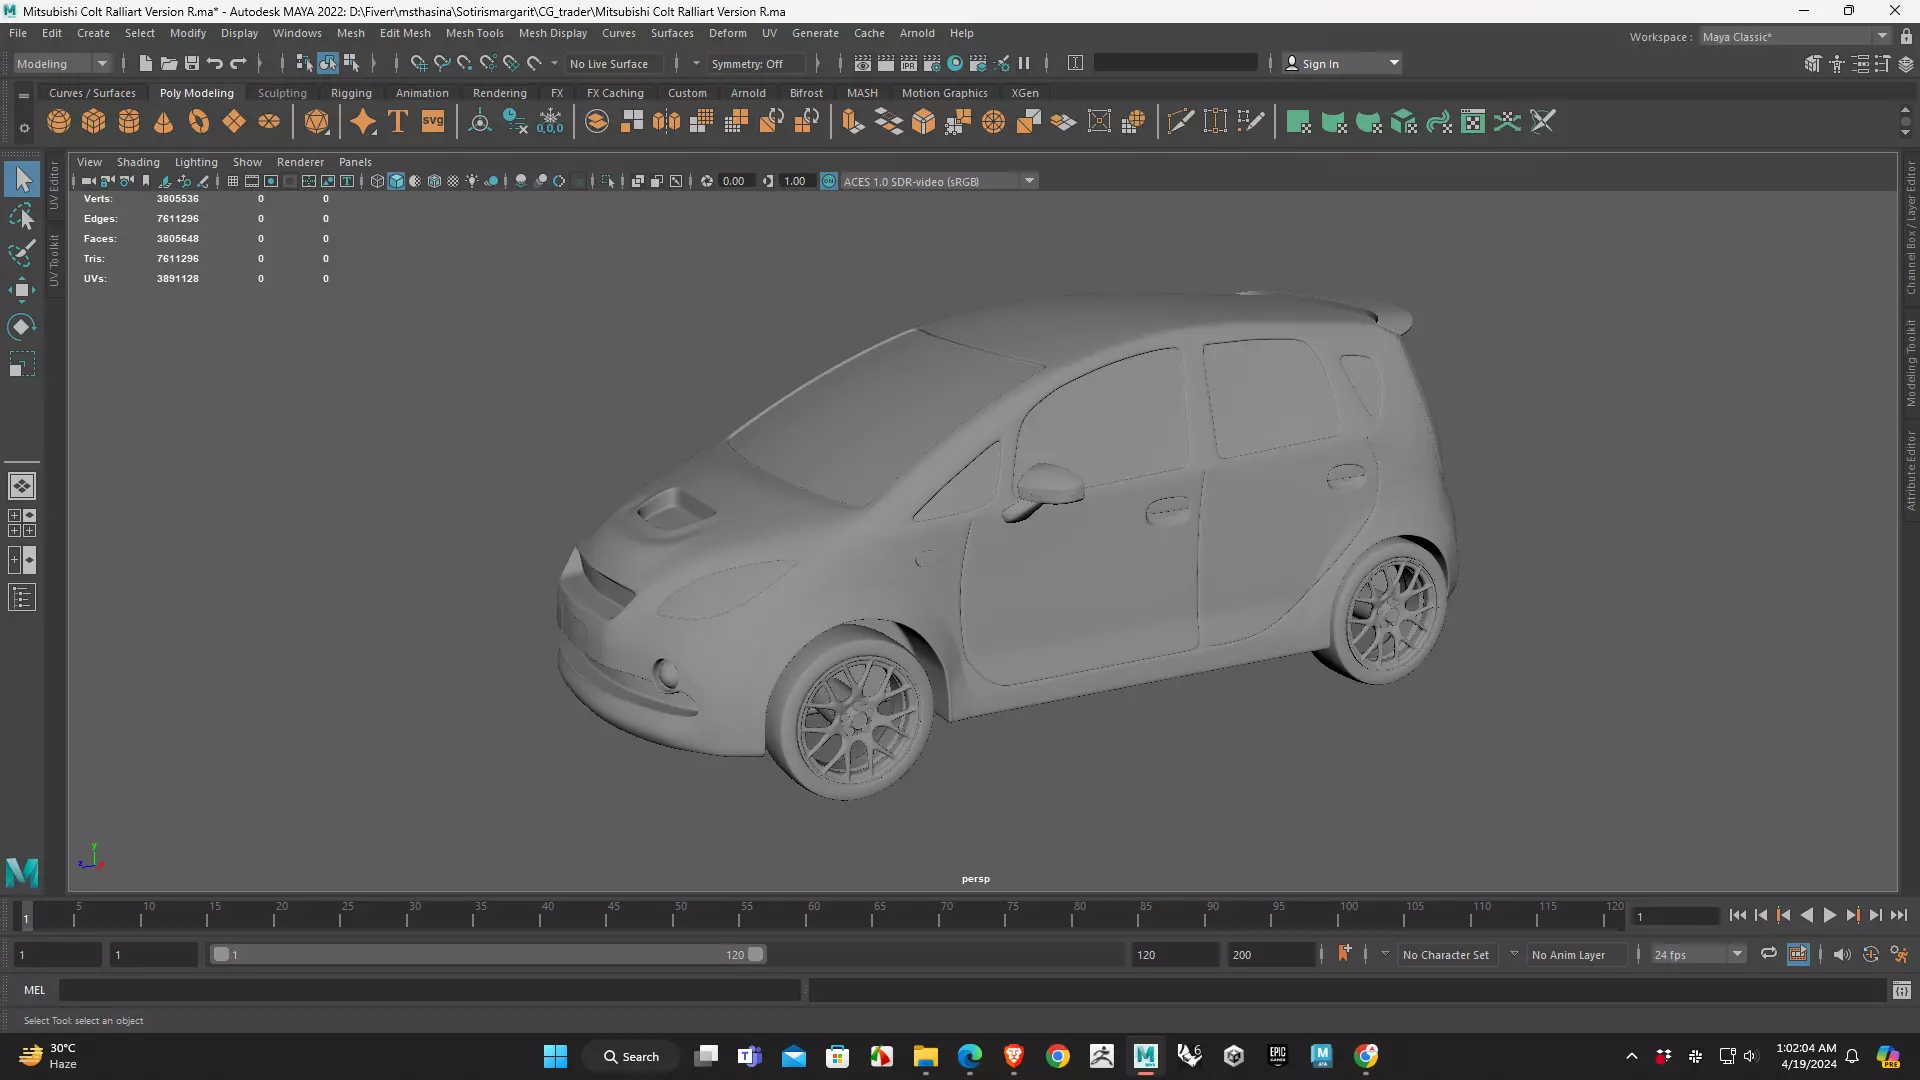Select the Lasso tool in toolbox
The width and height of the screenshot is (1920, 1080).
click(22, 216)
